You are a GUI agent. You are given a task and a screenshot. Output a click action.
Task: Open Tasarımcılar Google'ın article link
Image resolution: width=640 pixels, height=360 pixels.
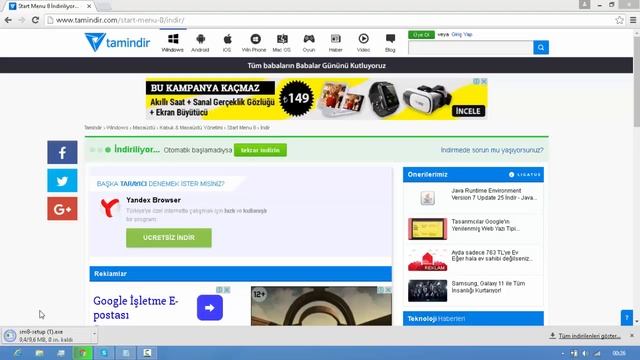coord(485,225)
